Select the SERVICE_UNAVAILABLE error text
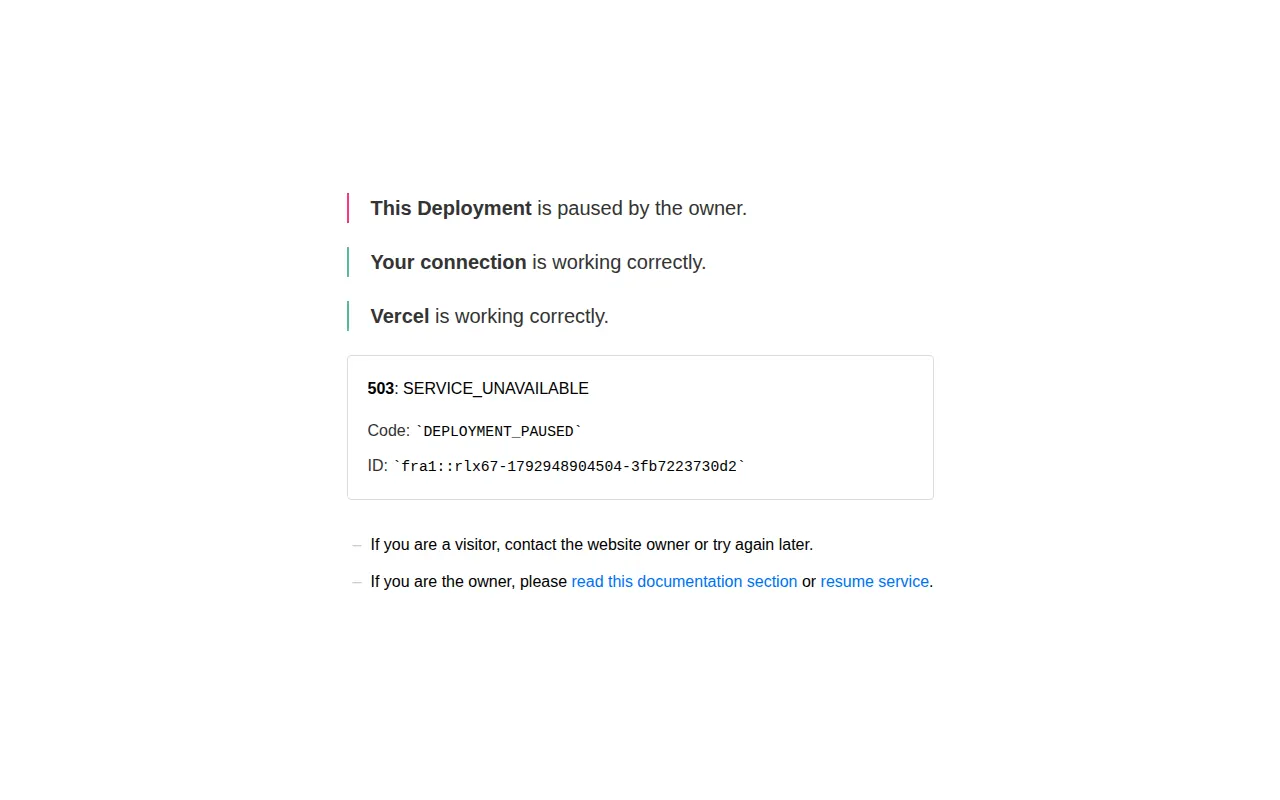 [x=496, y=388]
